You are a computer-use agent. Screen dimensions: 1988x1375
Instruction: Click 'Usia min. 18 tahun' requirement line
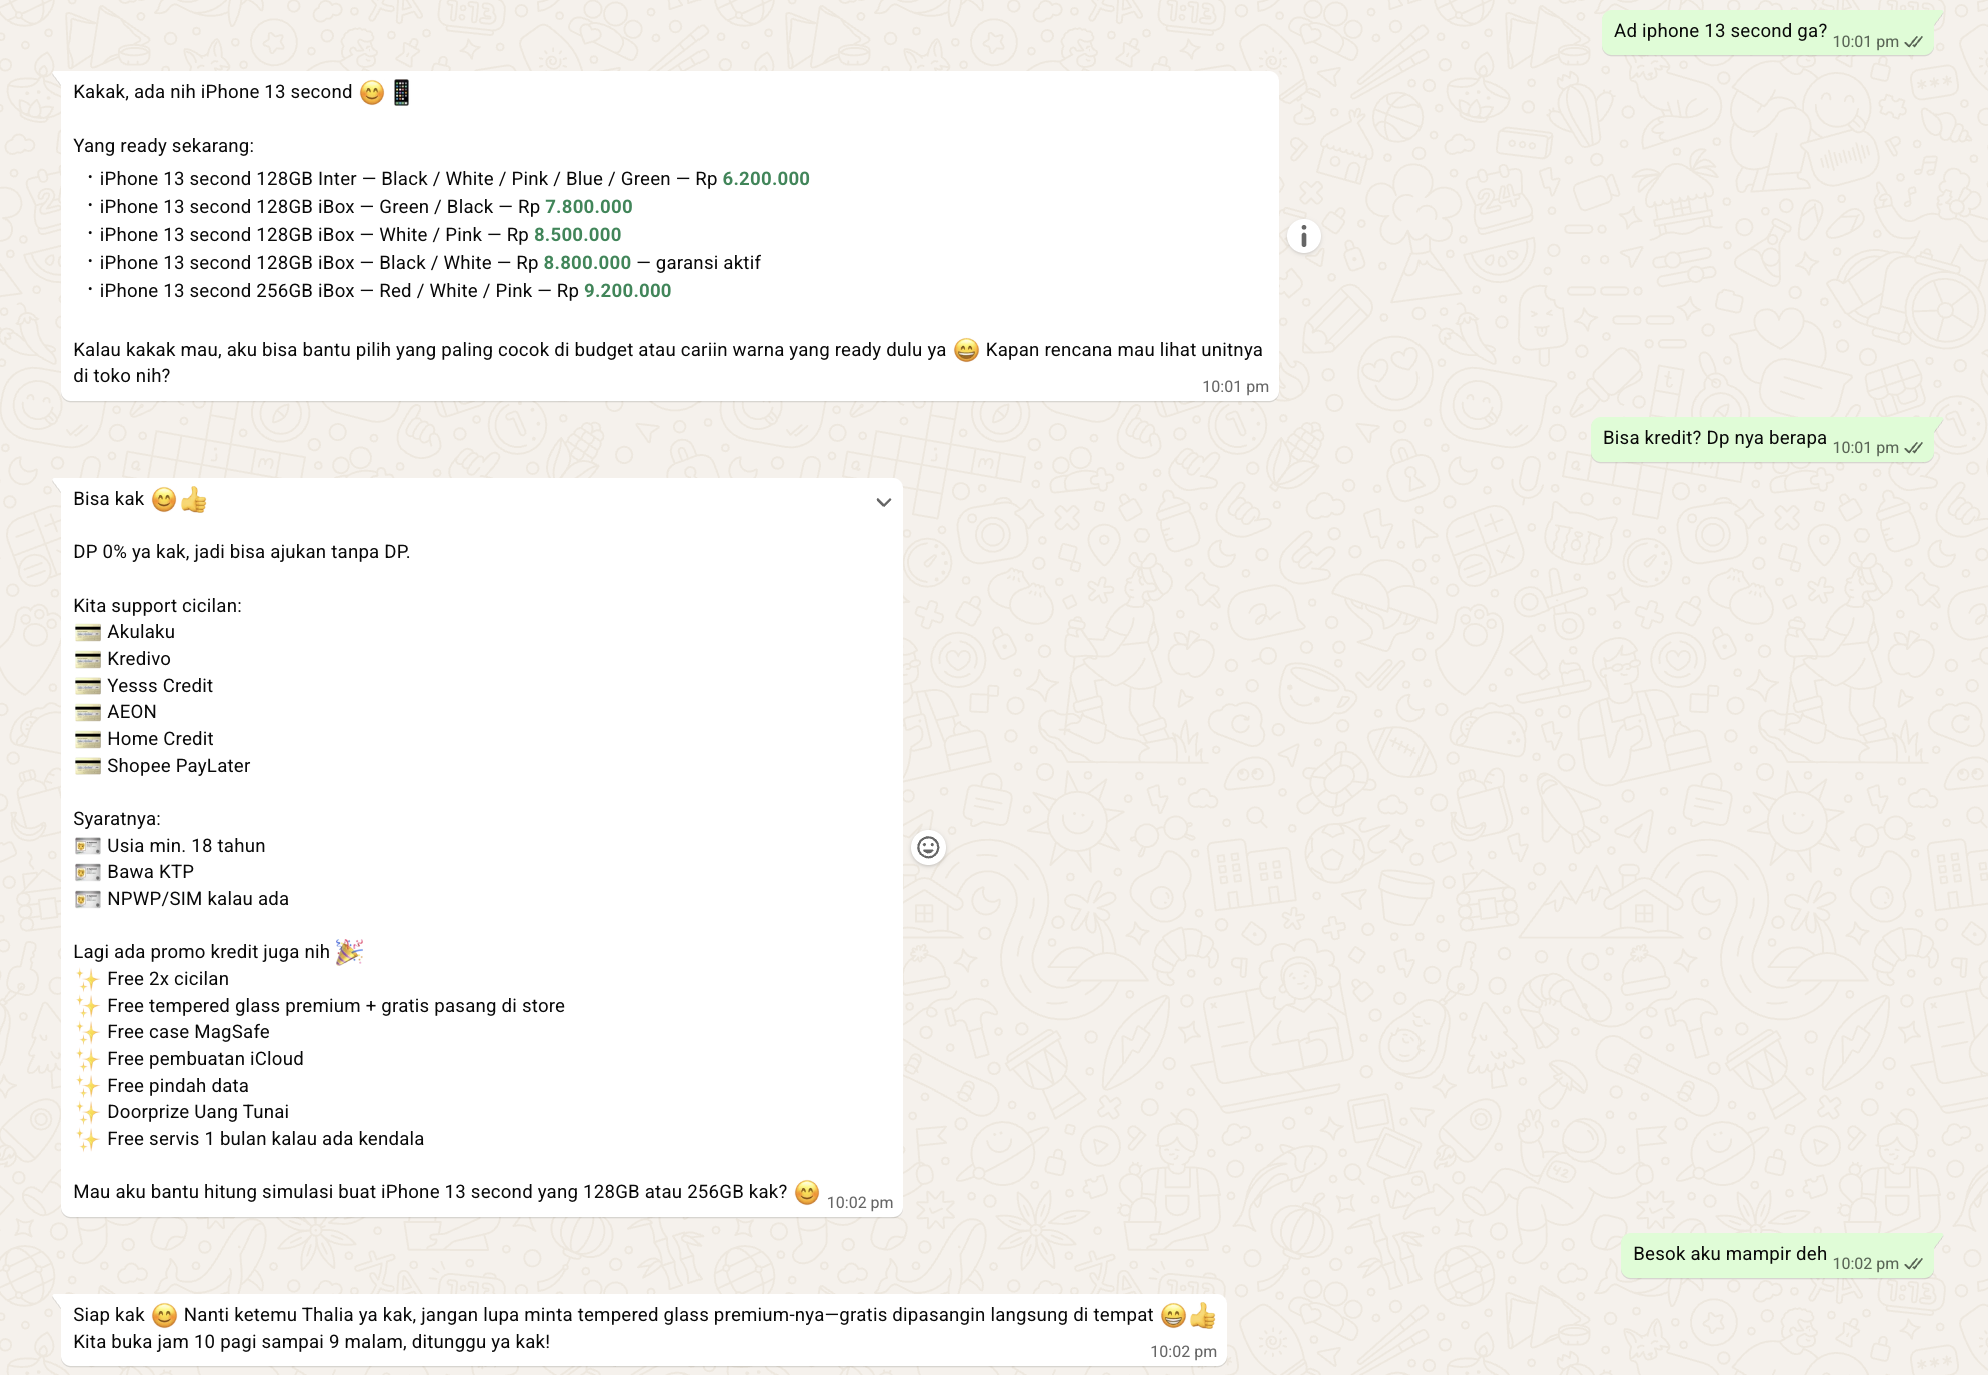[170, 846]
